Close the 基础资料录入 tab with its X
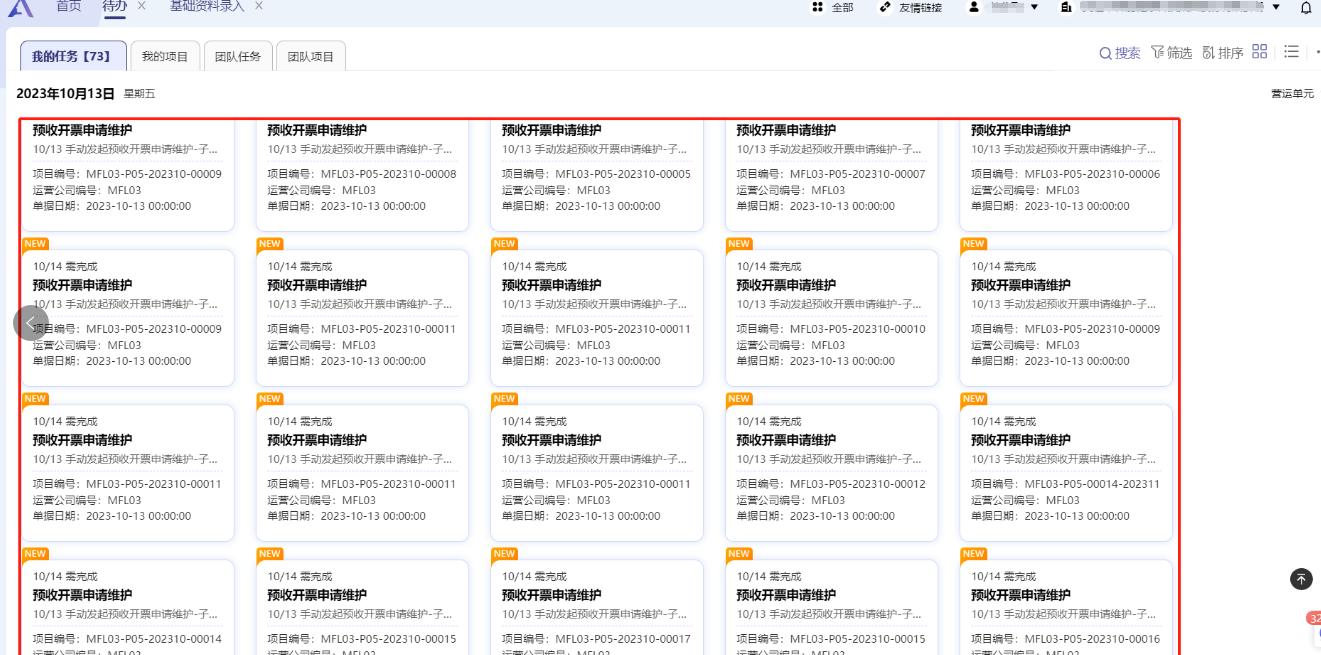 tap(259, 6)
